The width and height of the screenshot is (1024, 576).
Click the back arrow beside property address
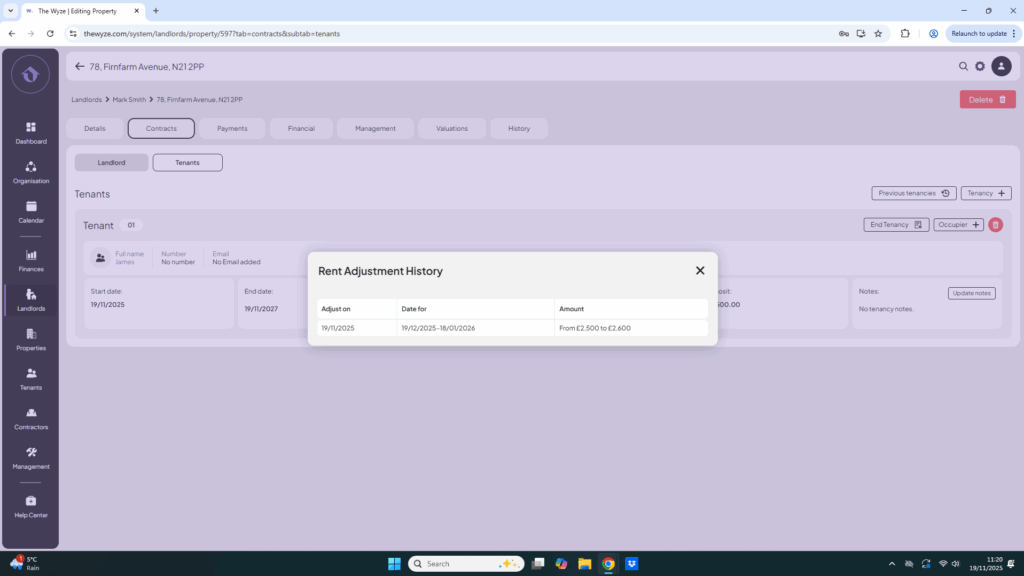click(80, 67)
